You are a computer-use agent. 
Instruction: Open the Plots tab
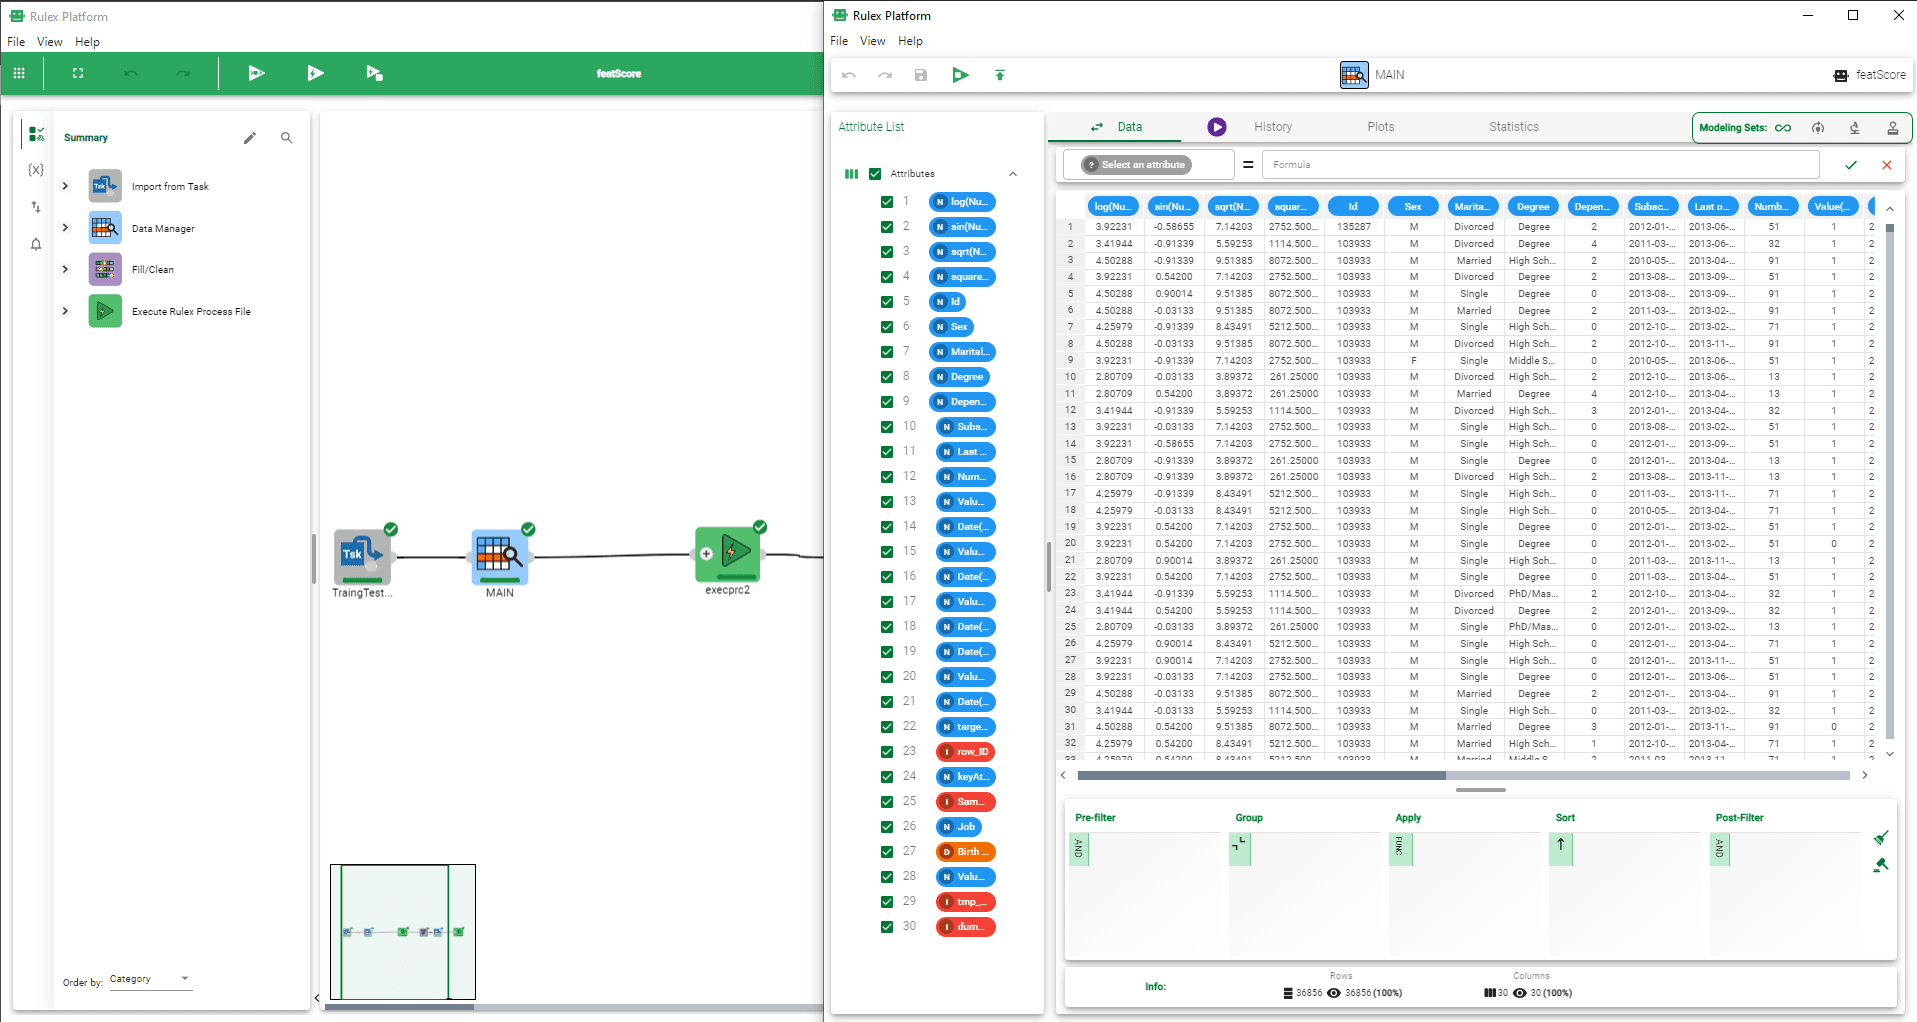pos(1380,127)
